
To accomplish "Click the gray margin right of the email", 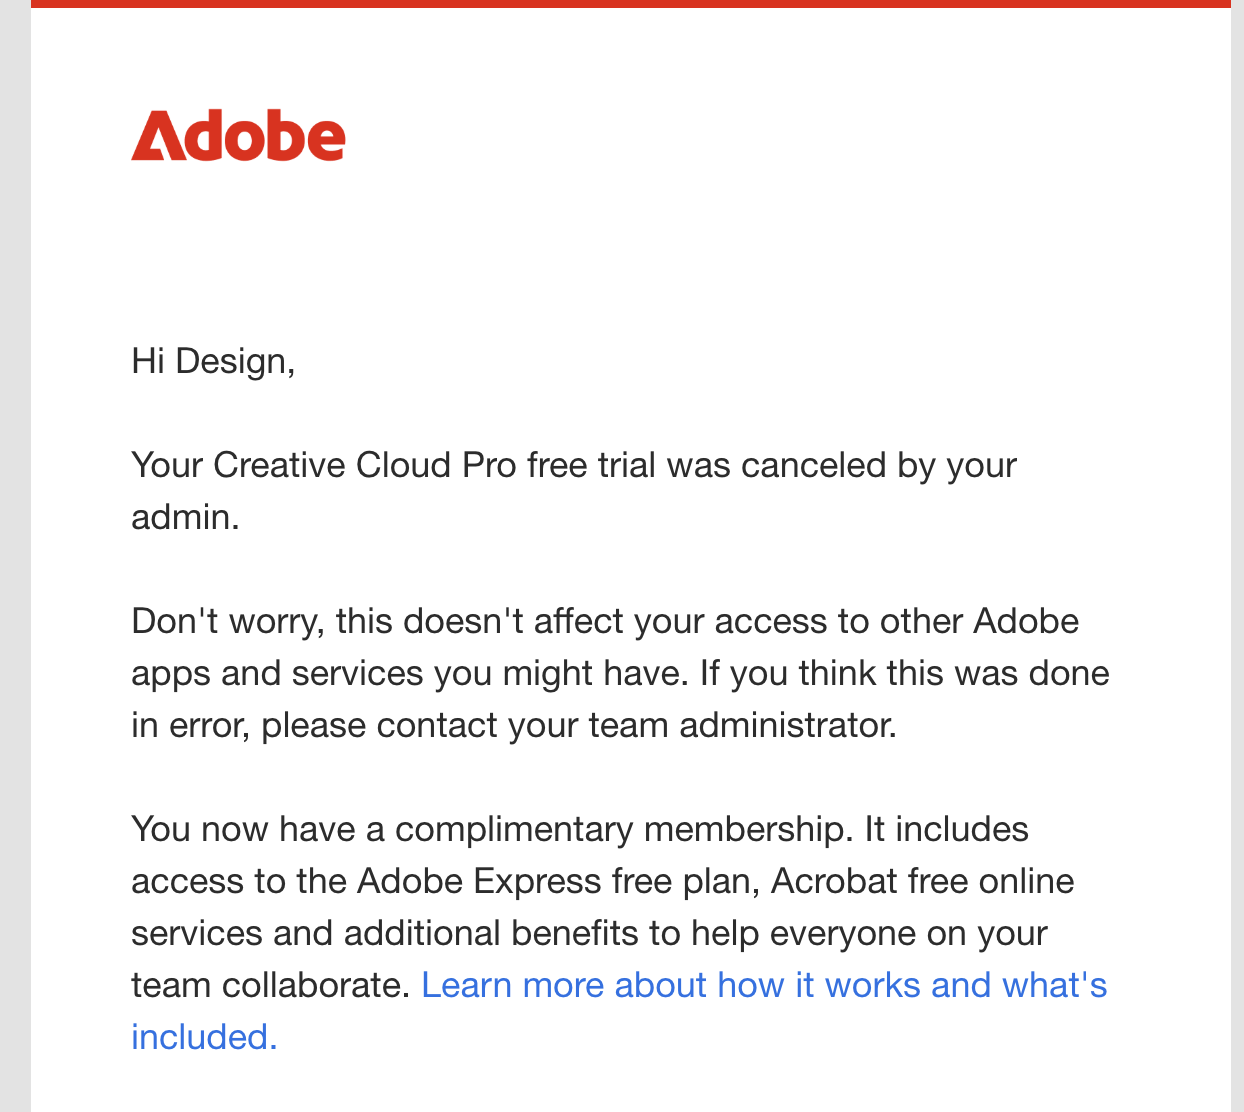I will (x=1237, y=556).
